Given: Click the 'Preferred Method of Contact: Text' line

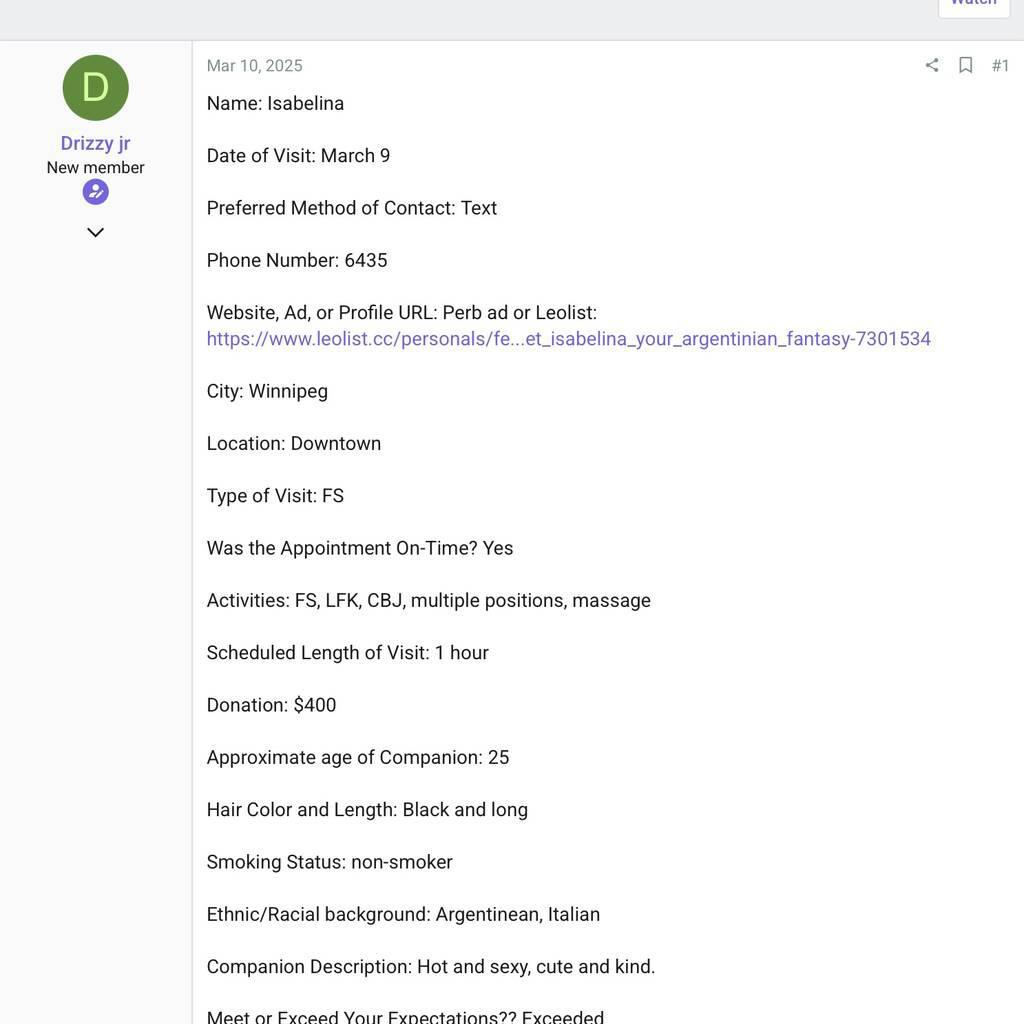Looking at the screenshot, I should (x=351, y=208).
